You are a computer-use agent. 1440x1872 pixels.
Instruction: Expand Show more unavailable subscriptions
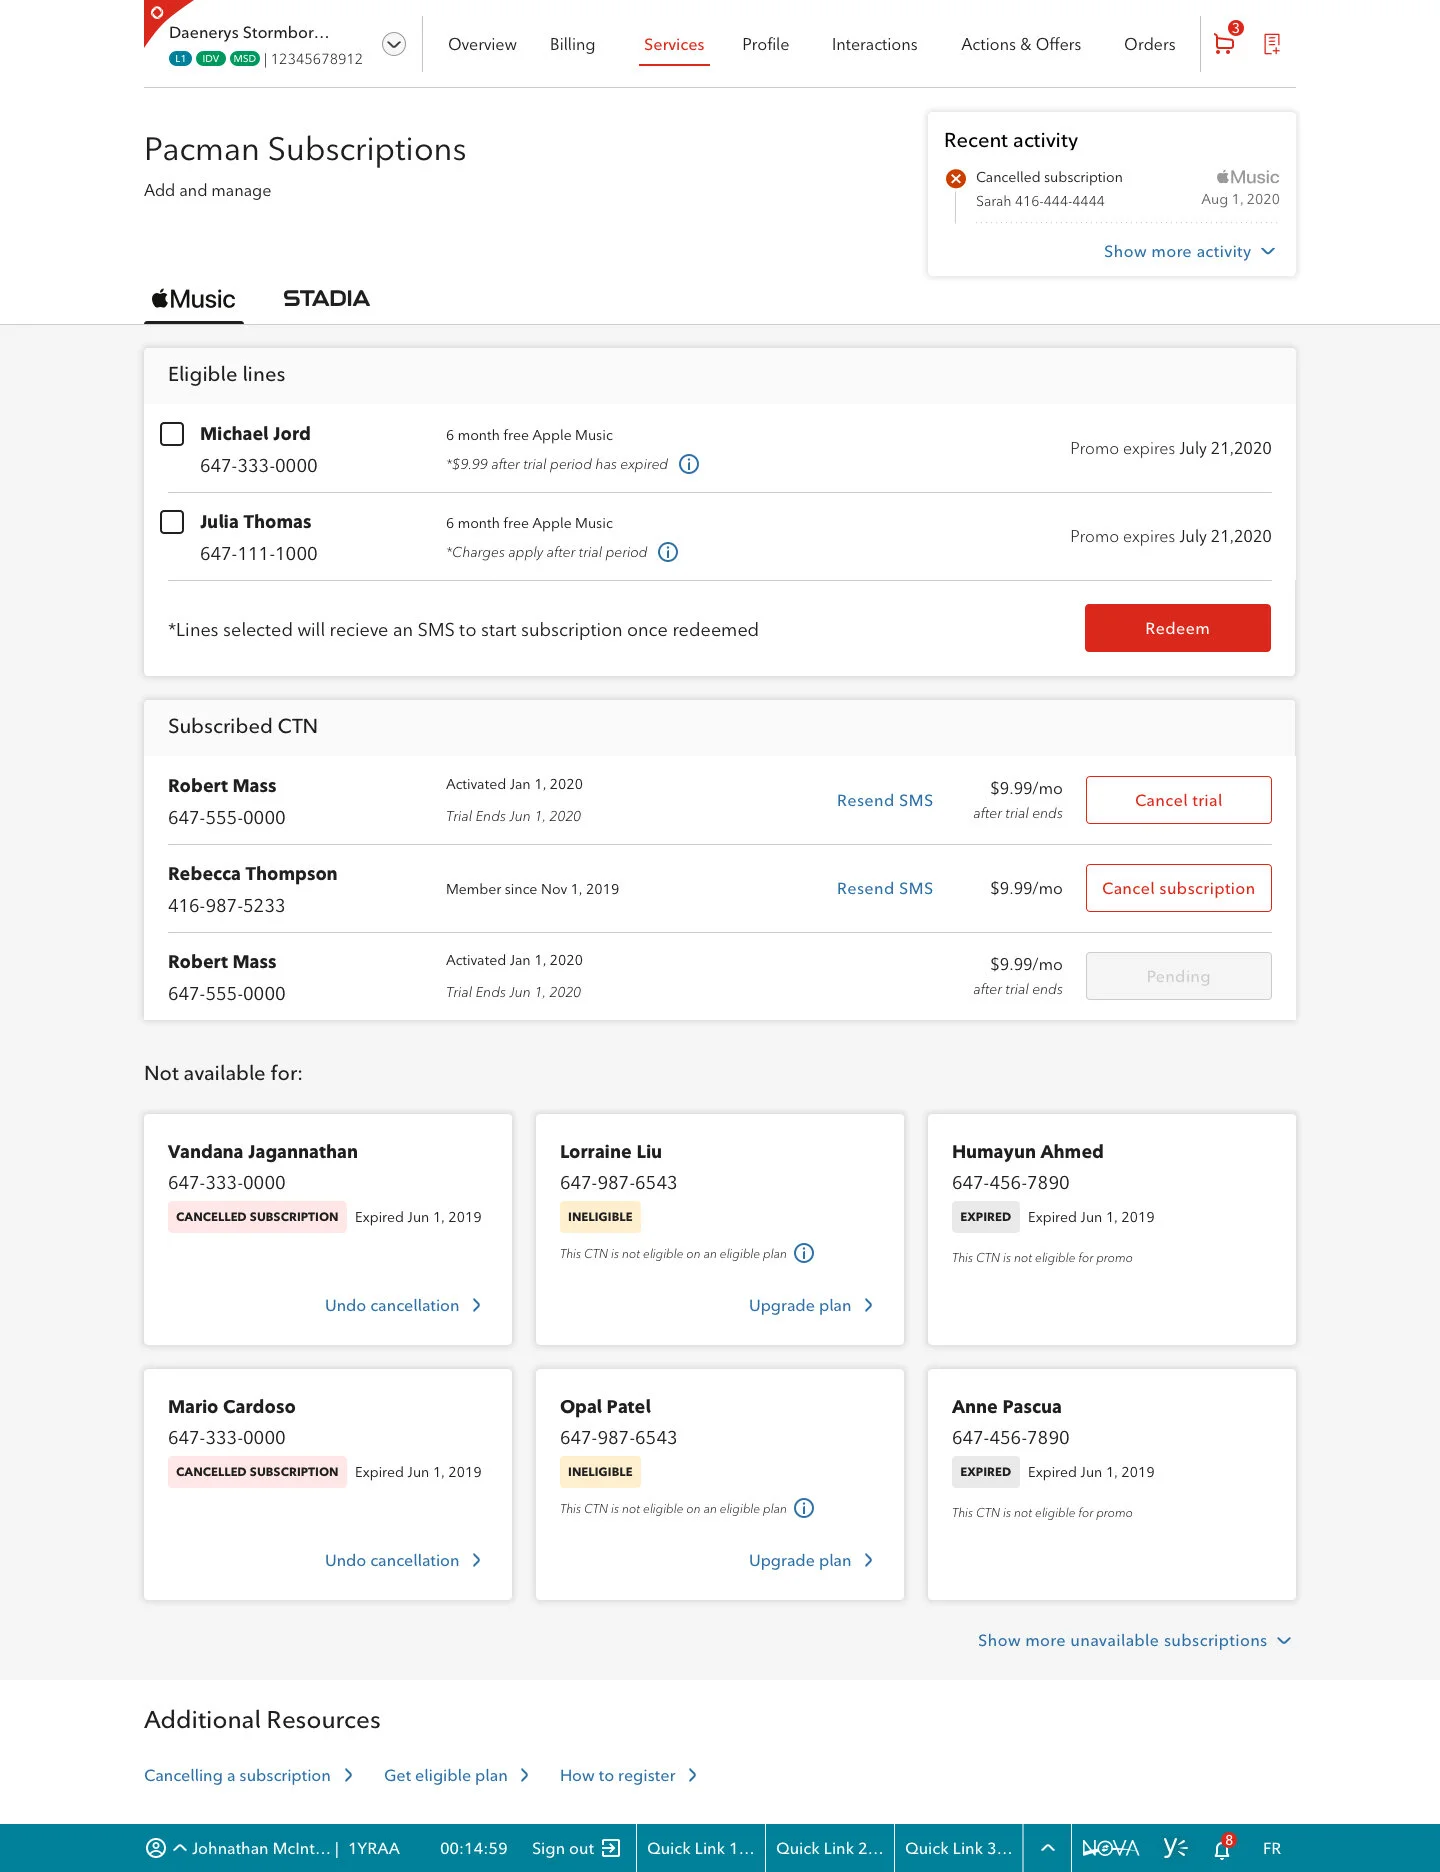(x=1134, y=1641)
